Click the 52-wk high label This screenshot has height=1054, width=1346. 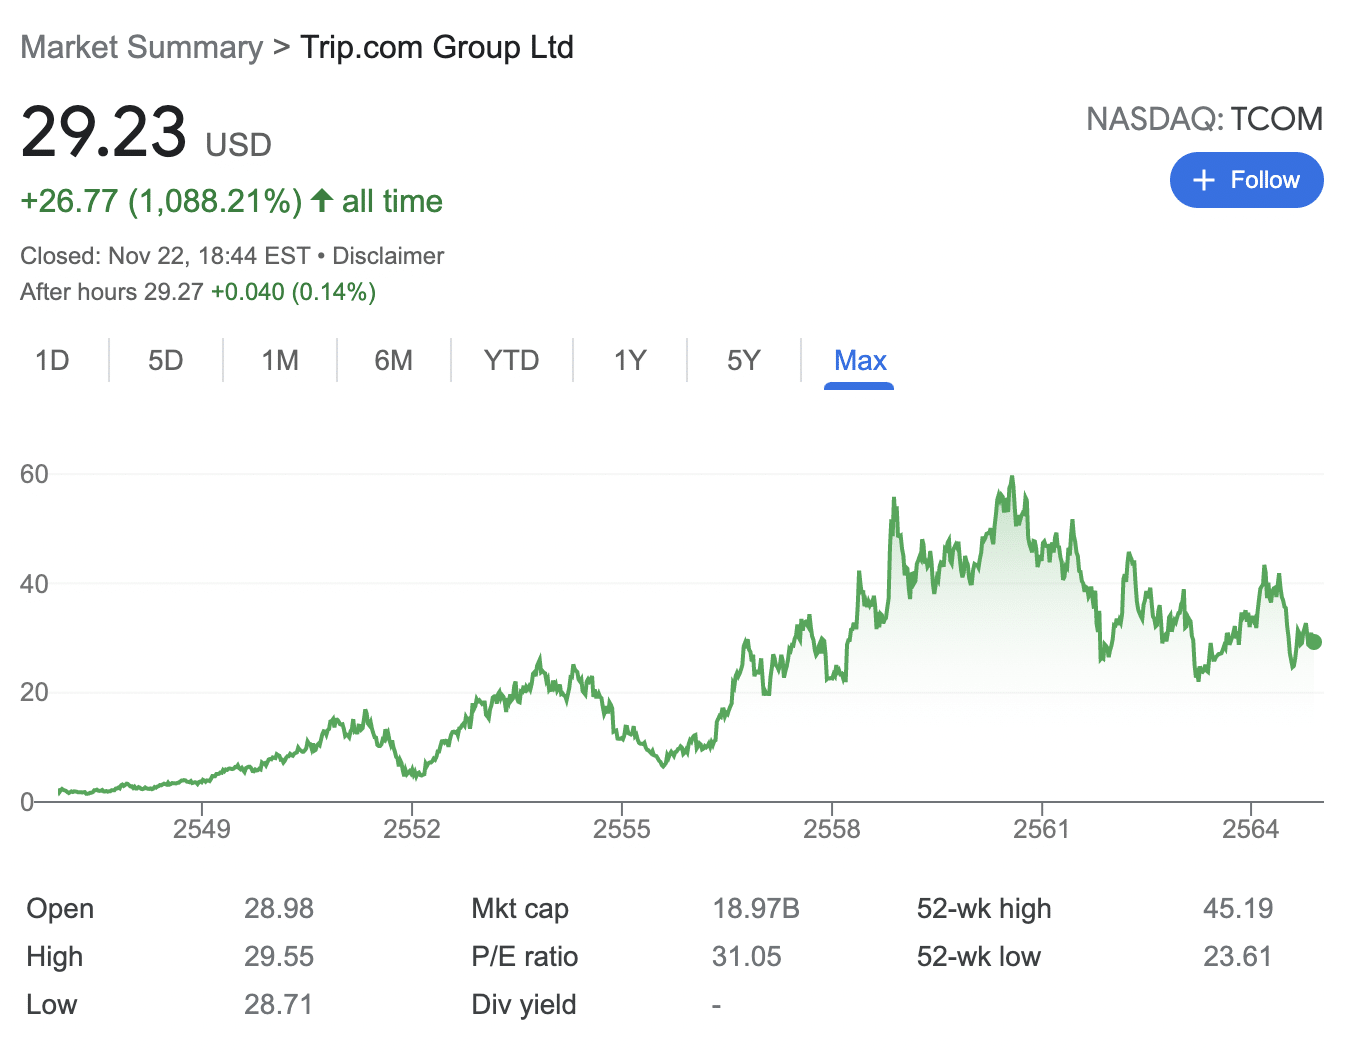coord(984,909)
